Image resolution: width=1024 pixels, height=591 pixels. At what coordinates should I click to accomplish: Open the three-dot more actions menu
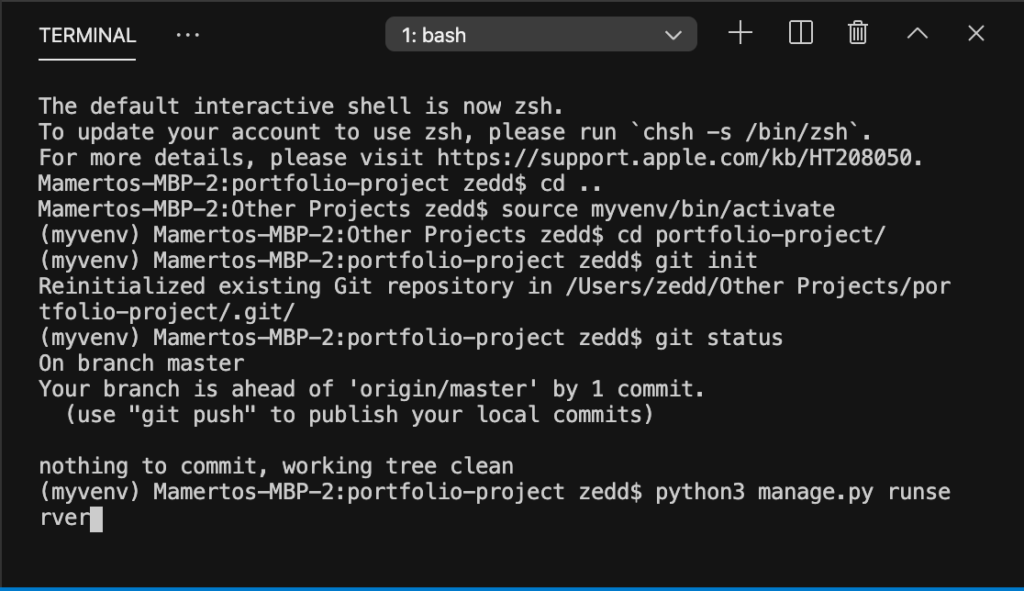187,35
